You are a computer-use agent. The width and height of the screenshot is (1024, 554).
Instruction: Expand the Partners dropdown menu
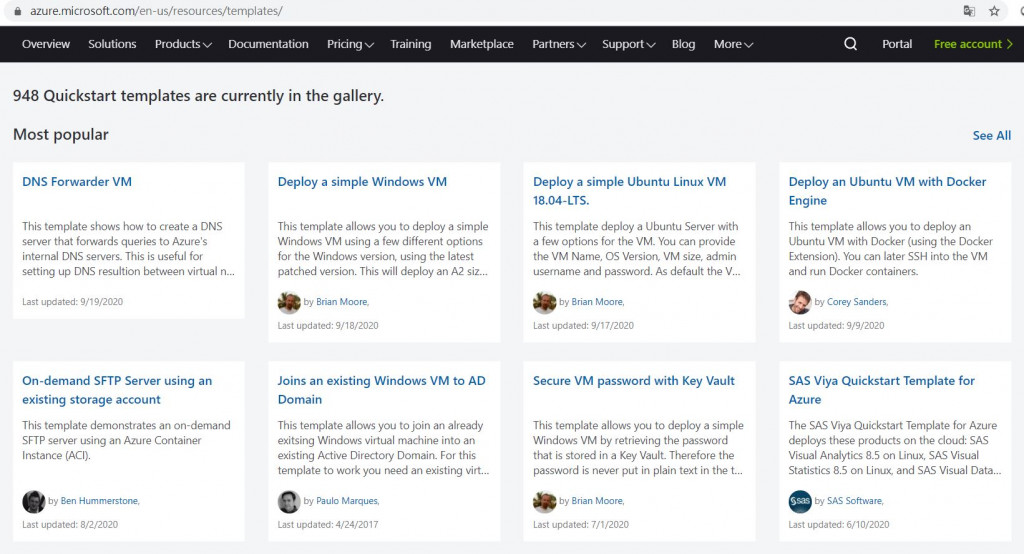coord(558,44)
